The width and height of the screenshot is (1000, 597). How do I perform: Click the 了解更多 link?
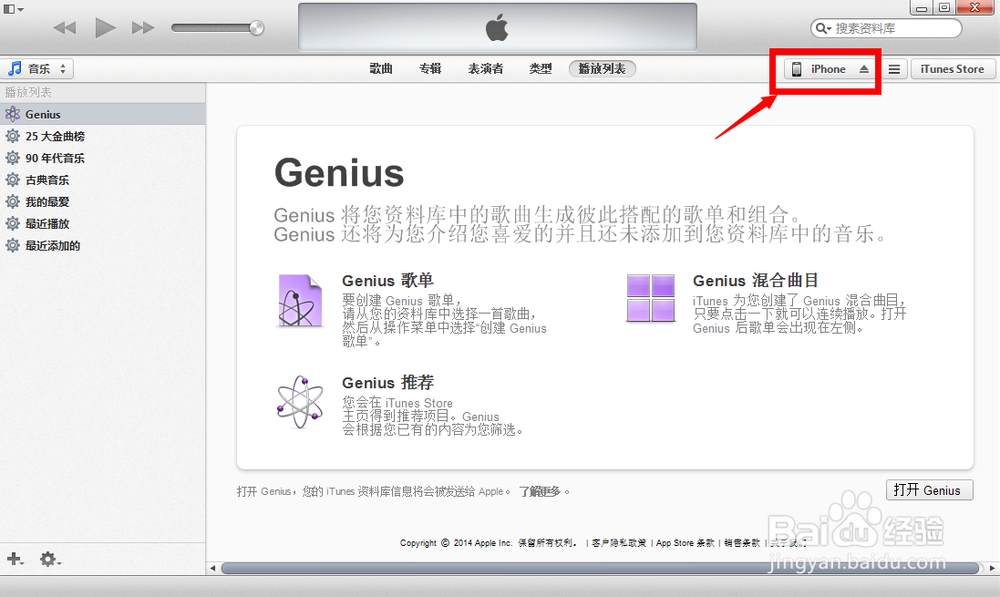tap(540, 492)
